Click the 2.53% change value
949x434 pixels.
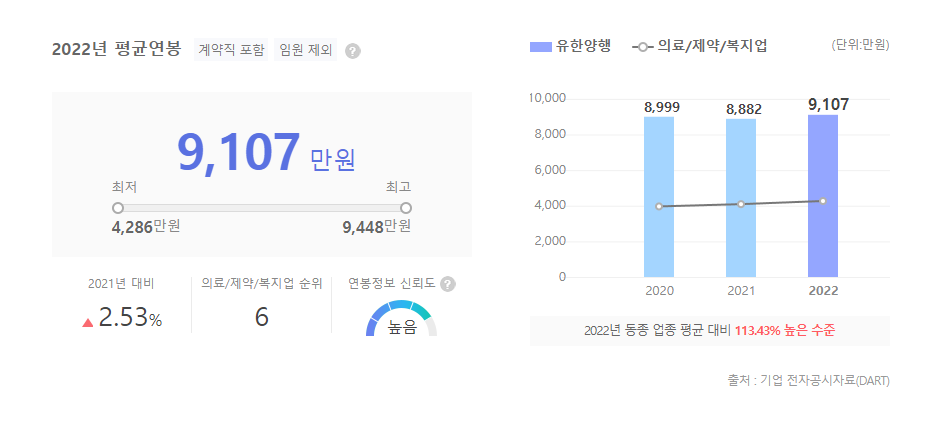130,318
